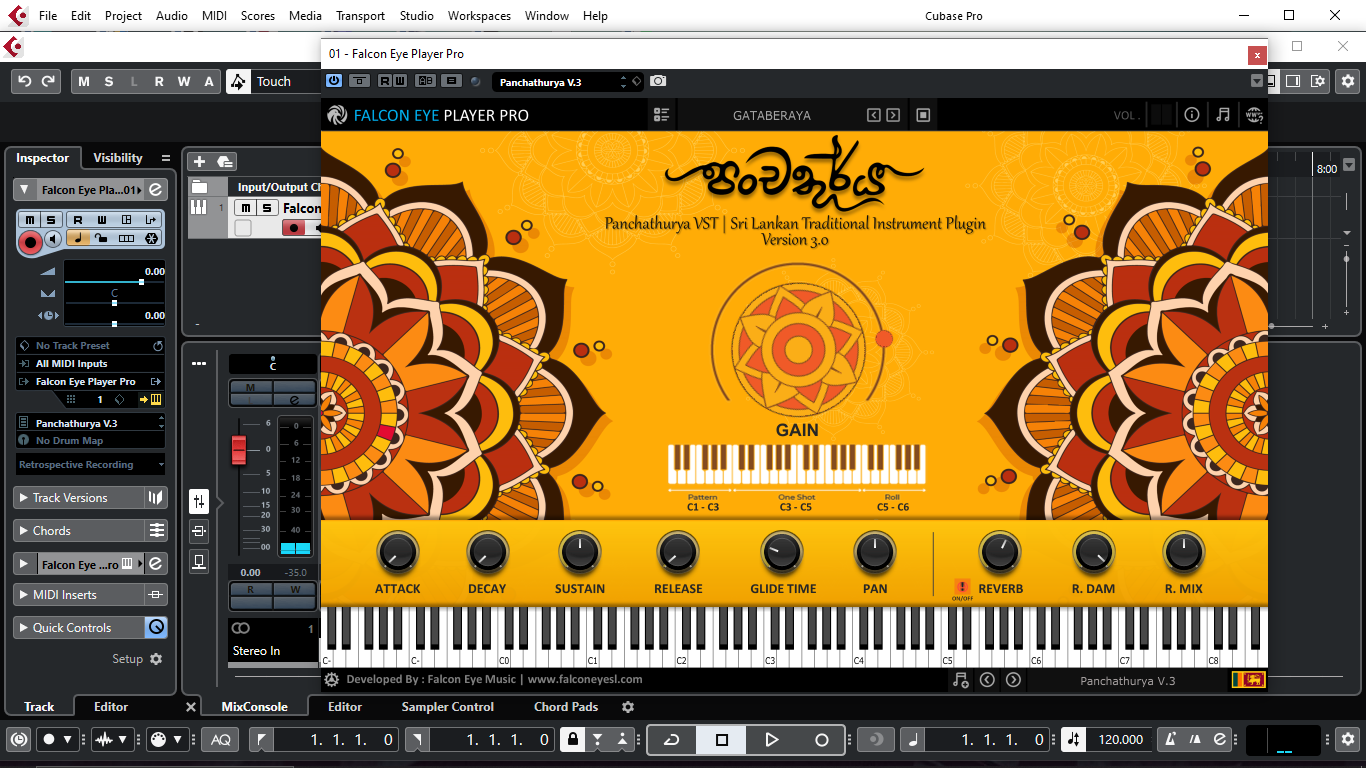
Task: Click the tempo field showing 120.000
Action: pos(1120,740)
